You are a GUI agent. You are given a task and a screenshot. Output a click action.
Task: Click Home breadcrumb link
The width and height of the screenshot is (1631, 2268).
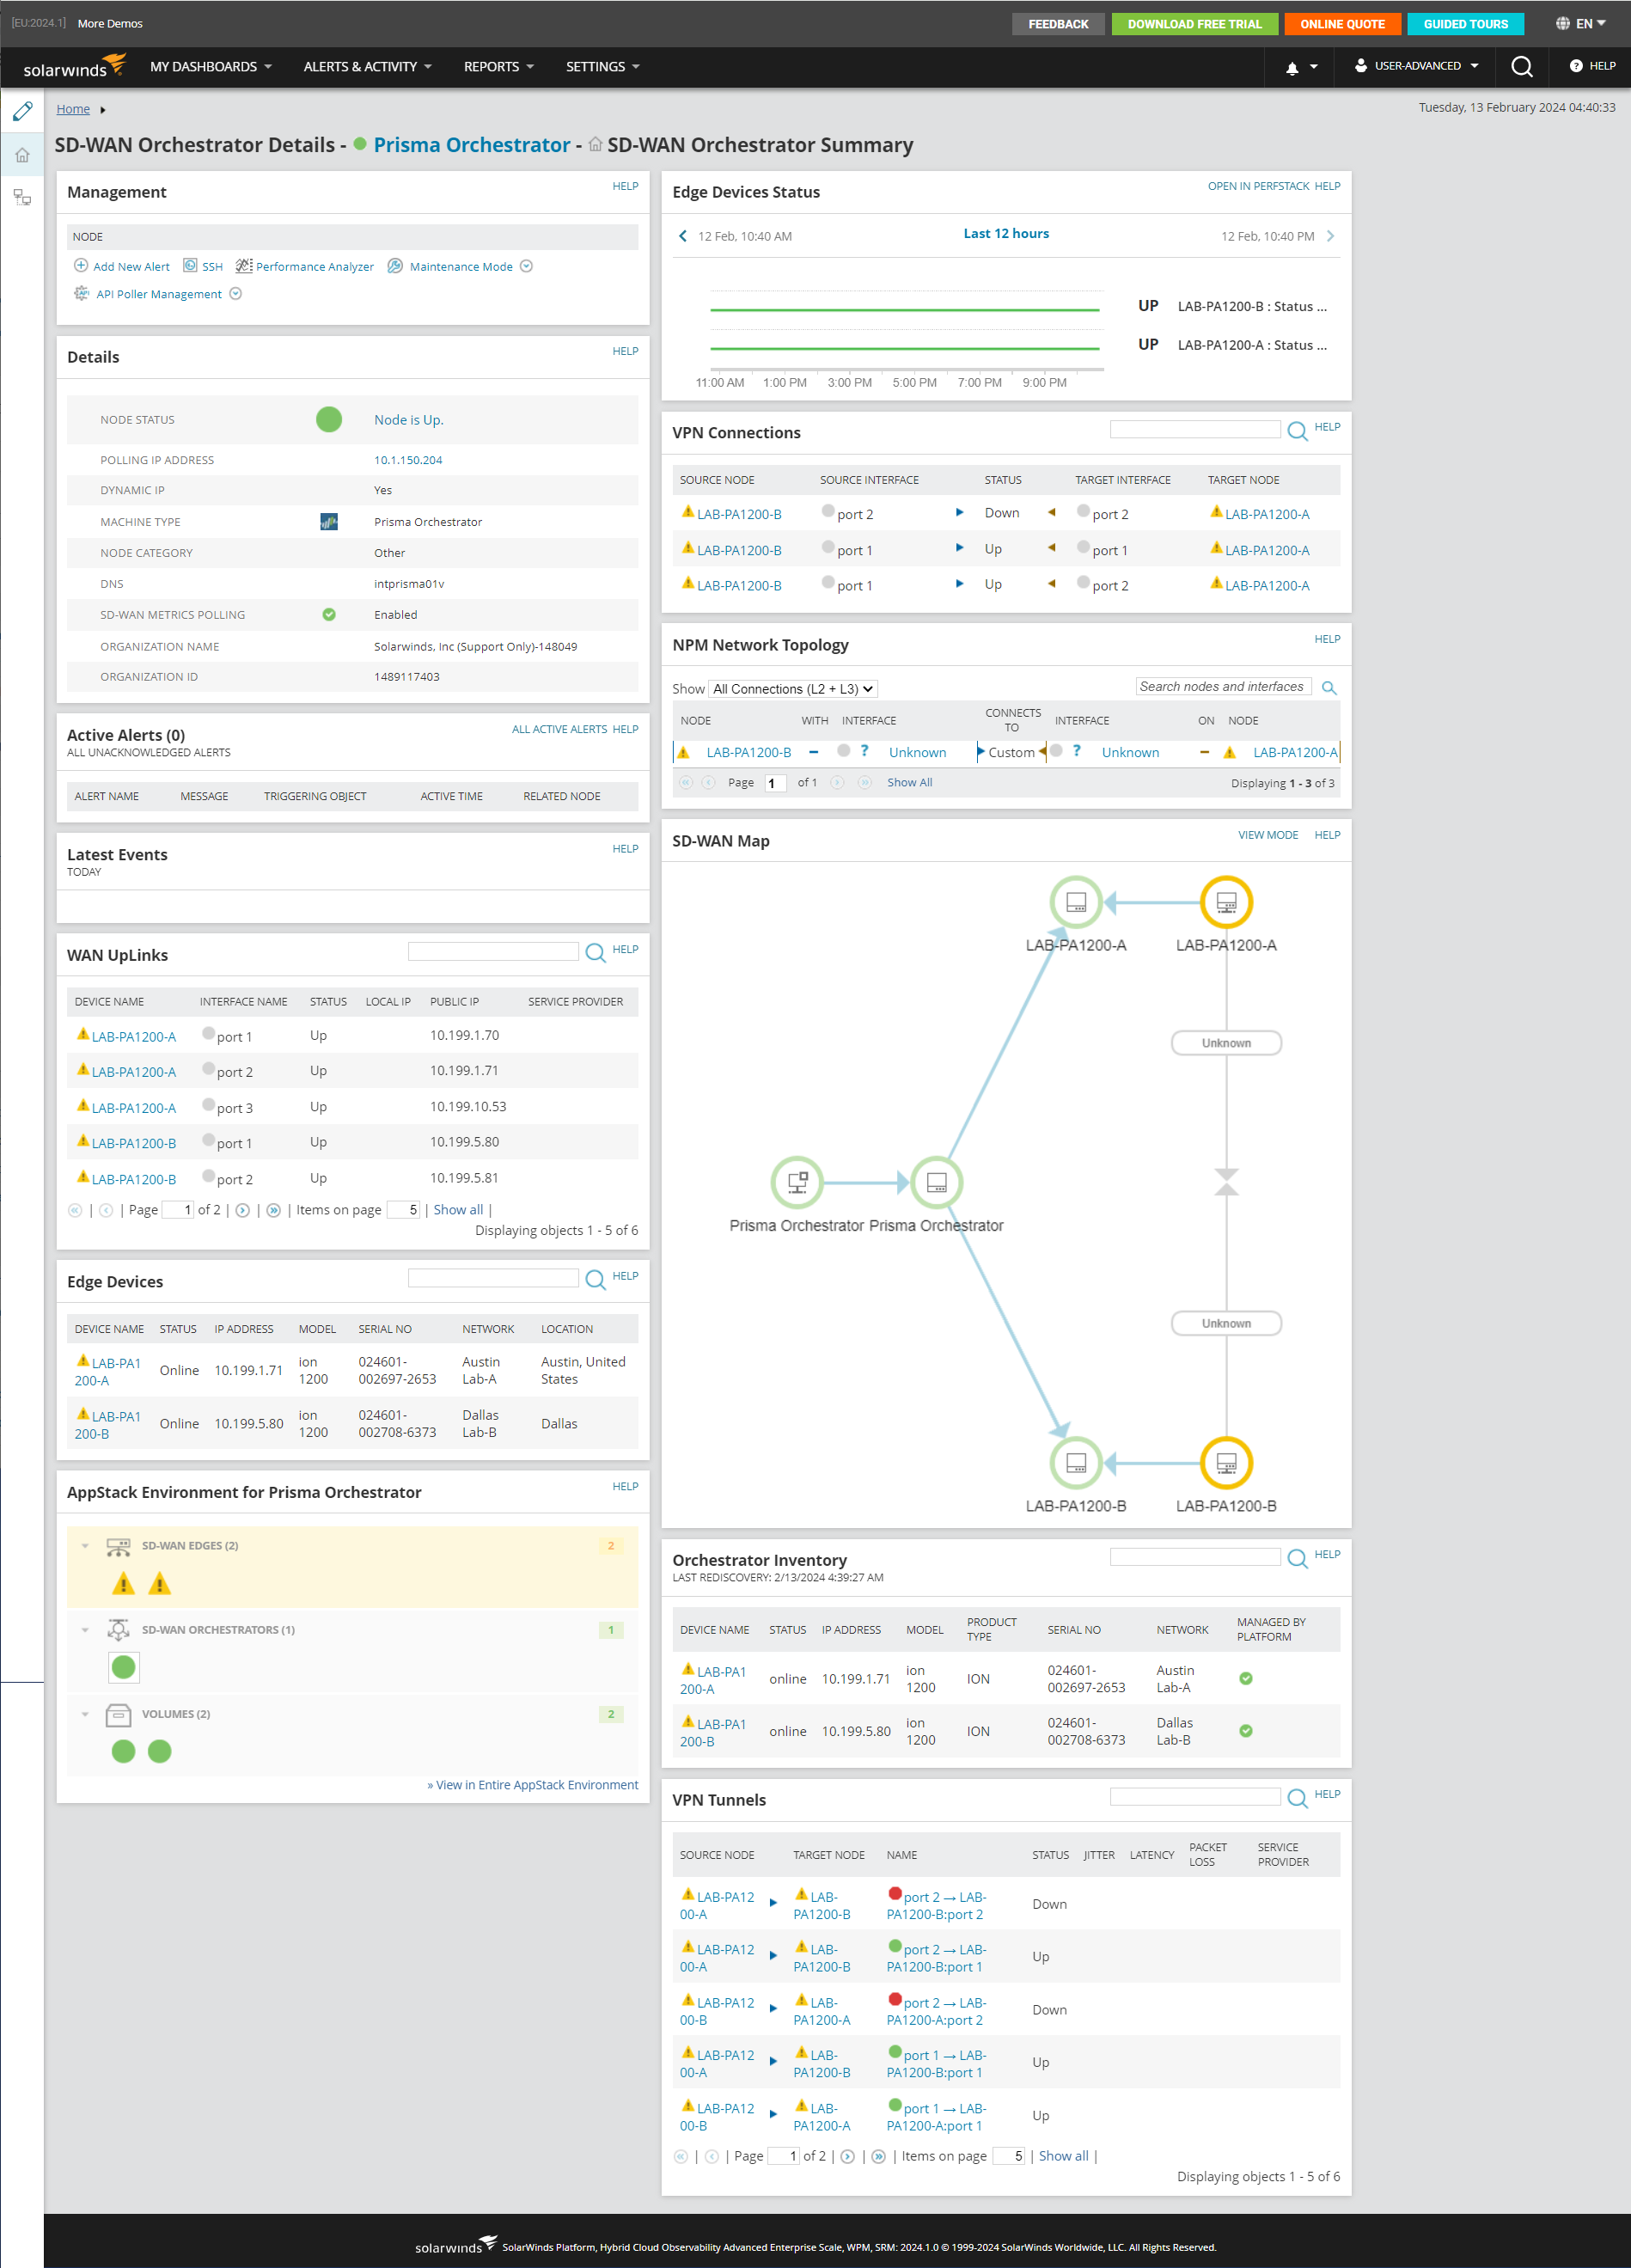pyautogui.click(x=73, y=109)
